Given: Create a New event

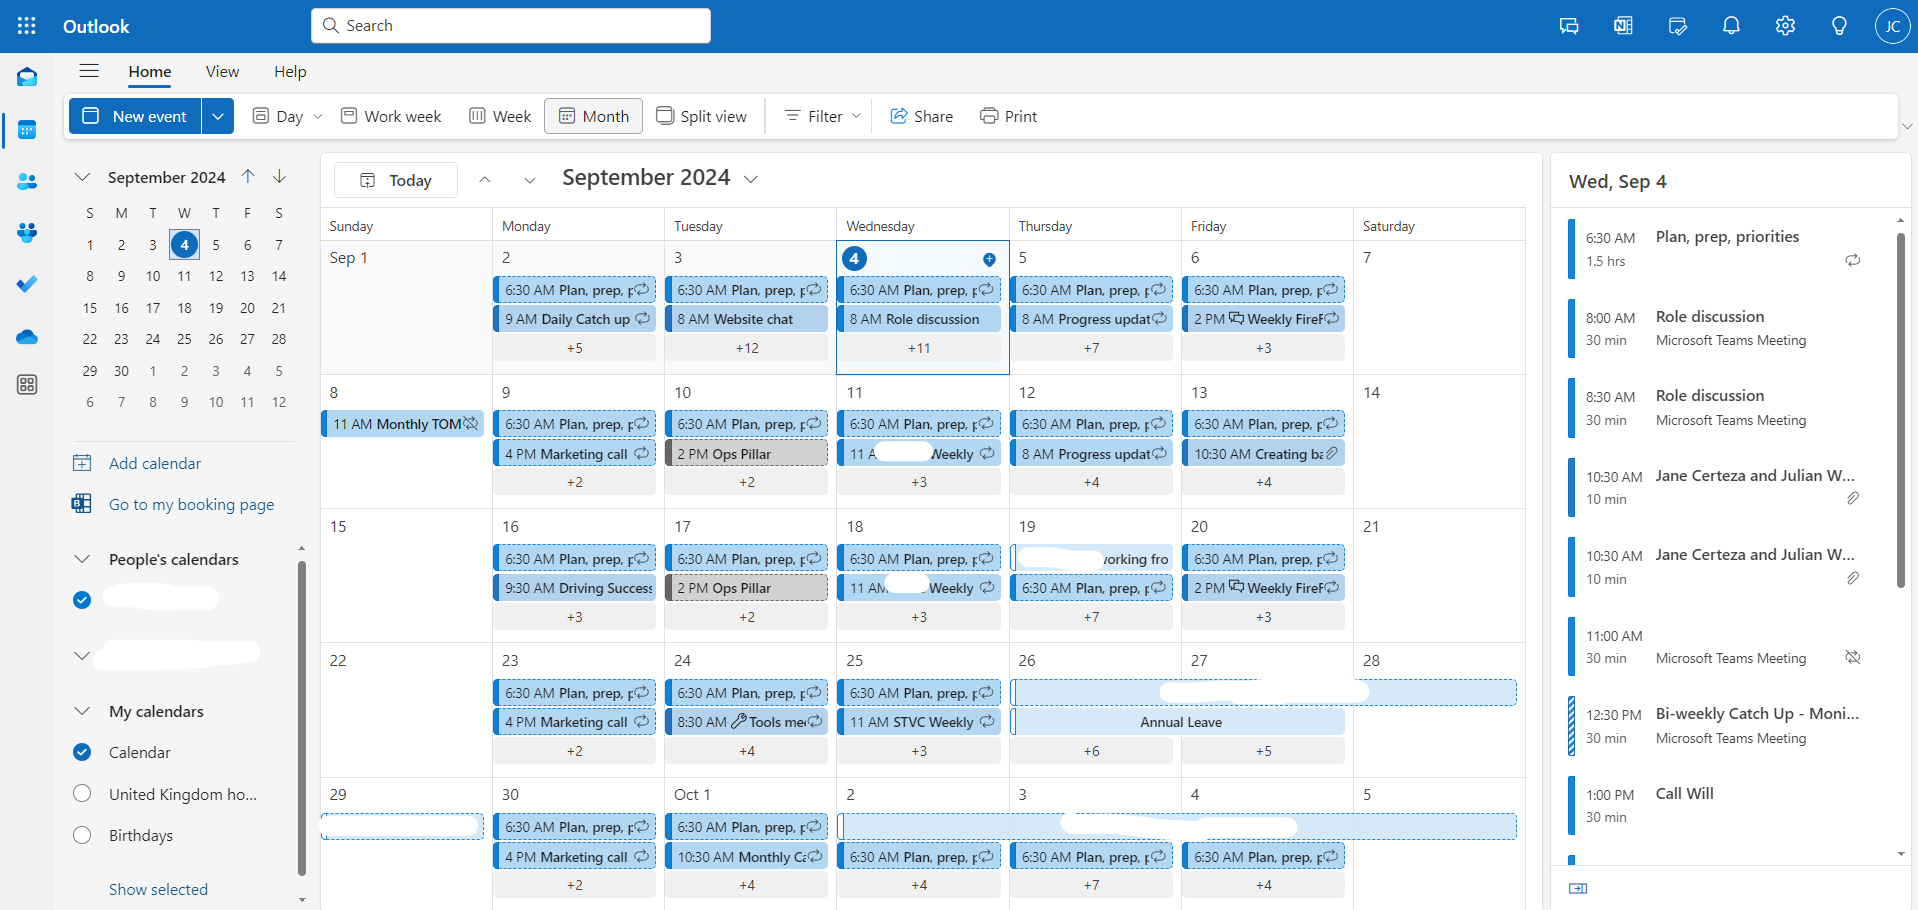Looking at the screenshot, I should [x=136, y=116].
